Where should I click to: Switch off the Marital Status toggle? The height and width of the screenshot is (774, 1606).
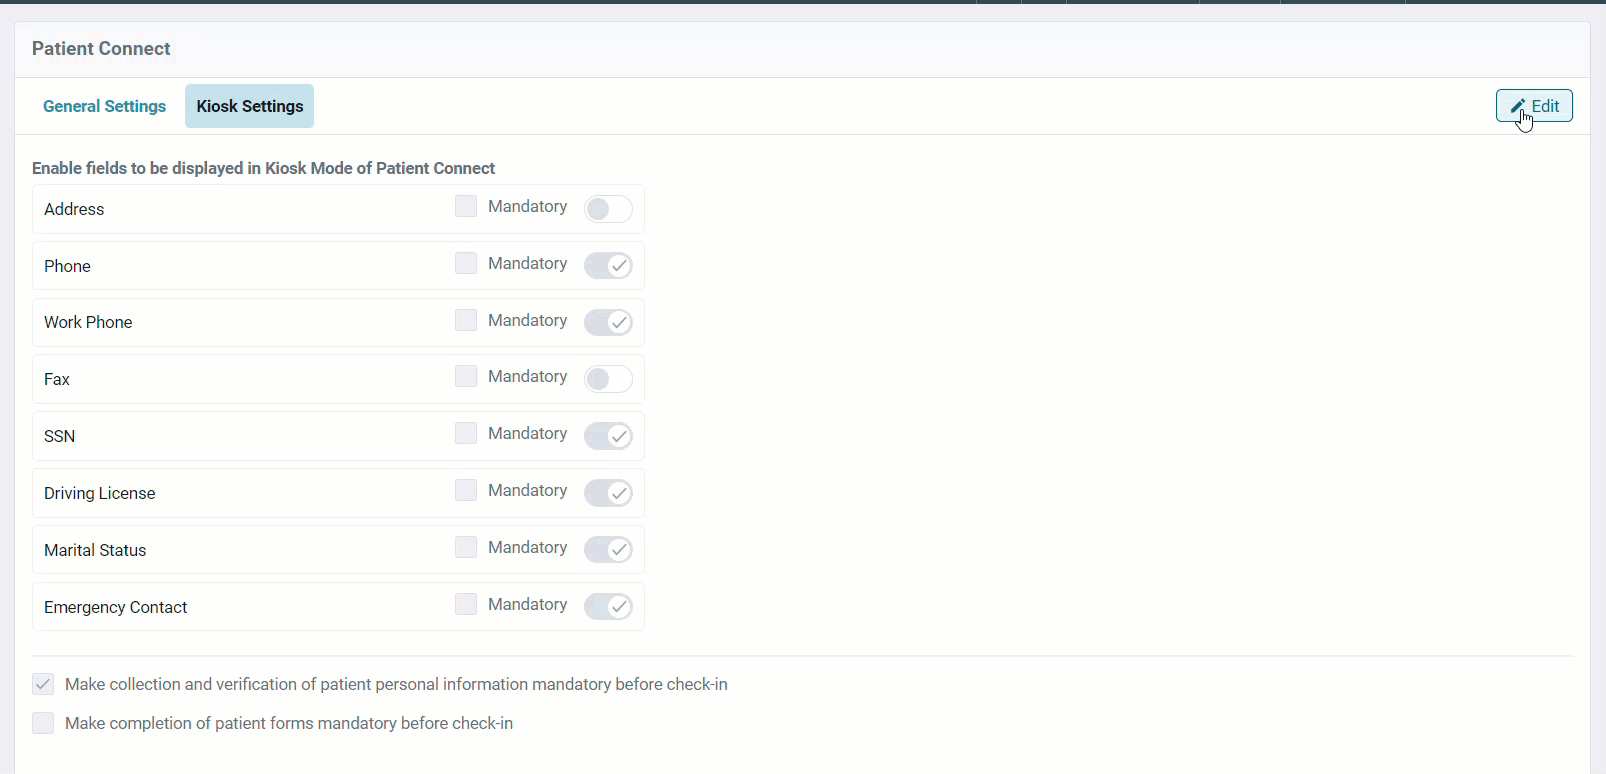point(608,550)
